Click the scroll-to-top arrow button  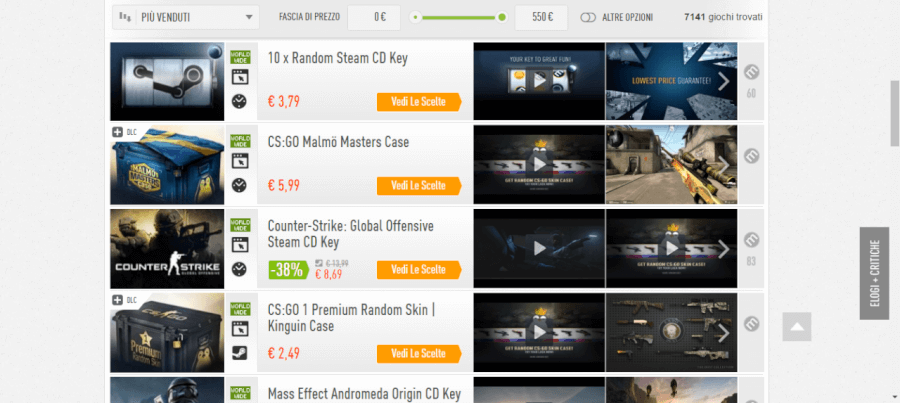click(x=797, y=327)
